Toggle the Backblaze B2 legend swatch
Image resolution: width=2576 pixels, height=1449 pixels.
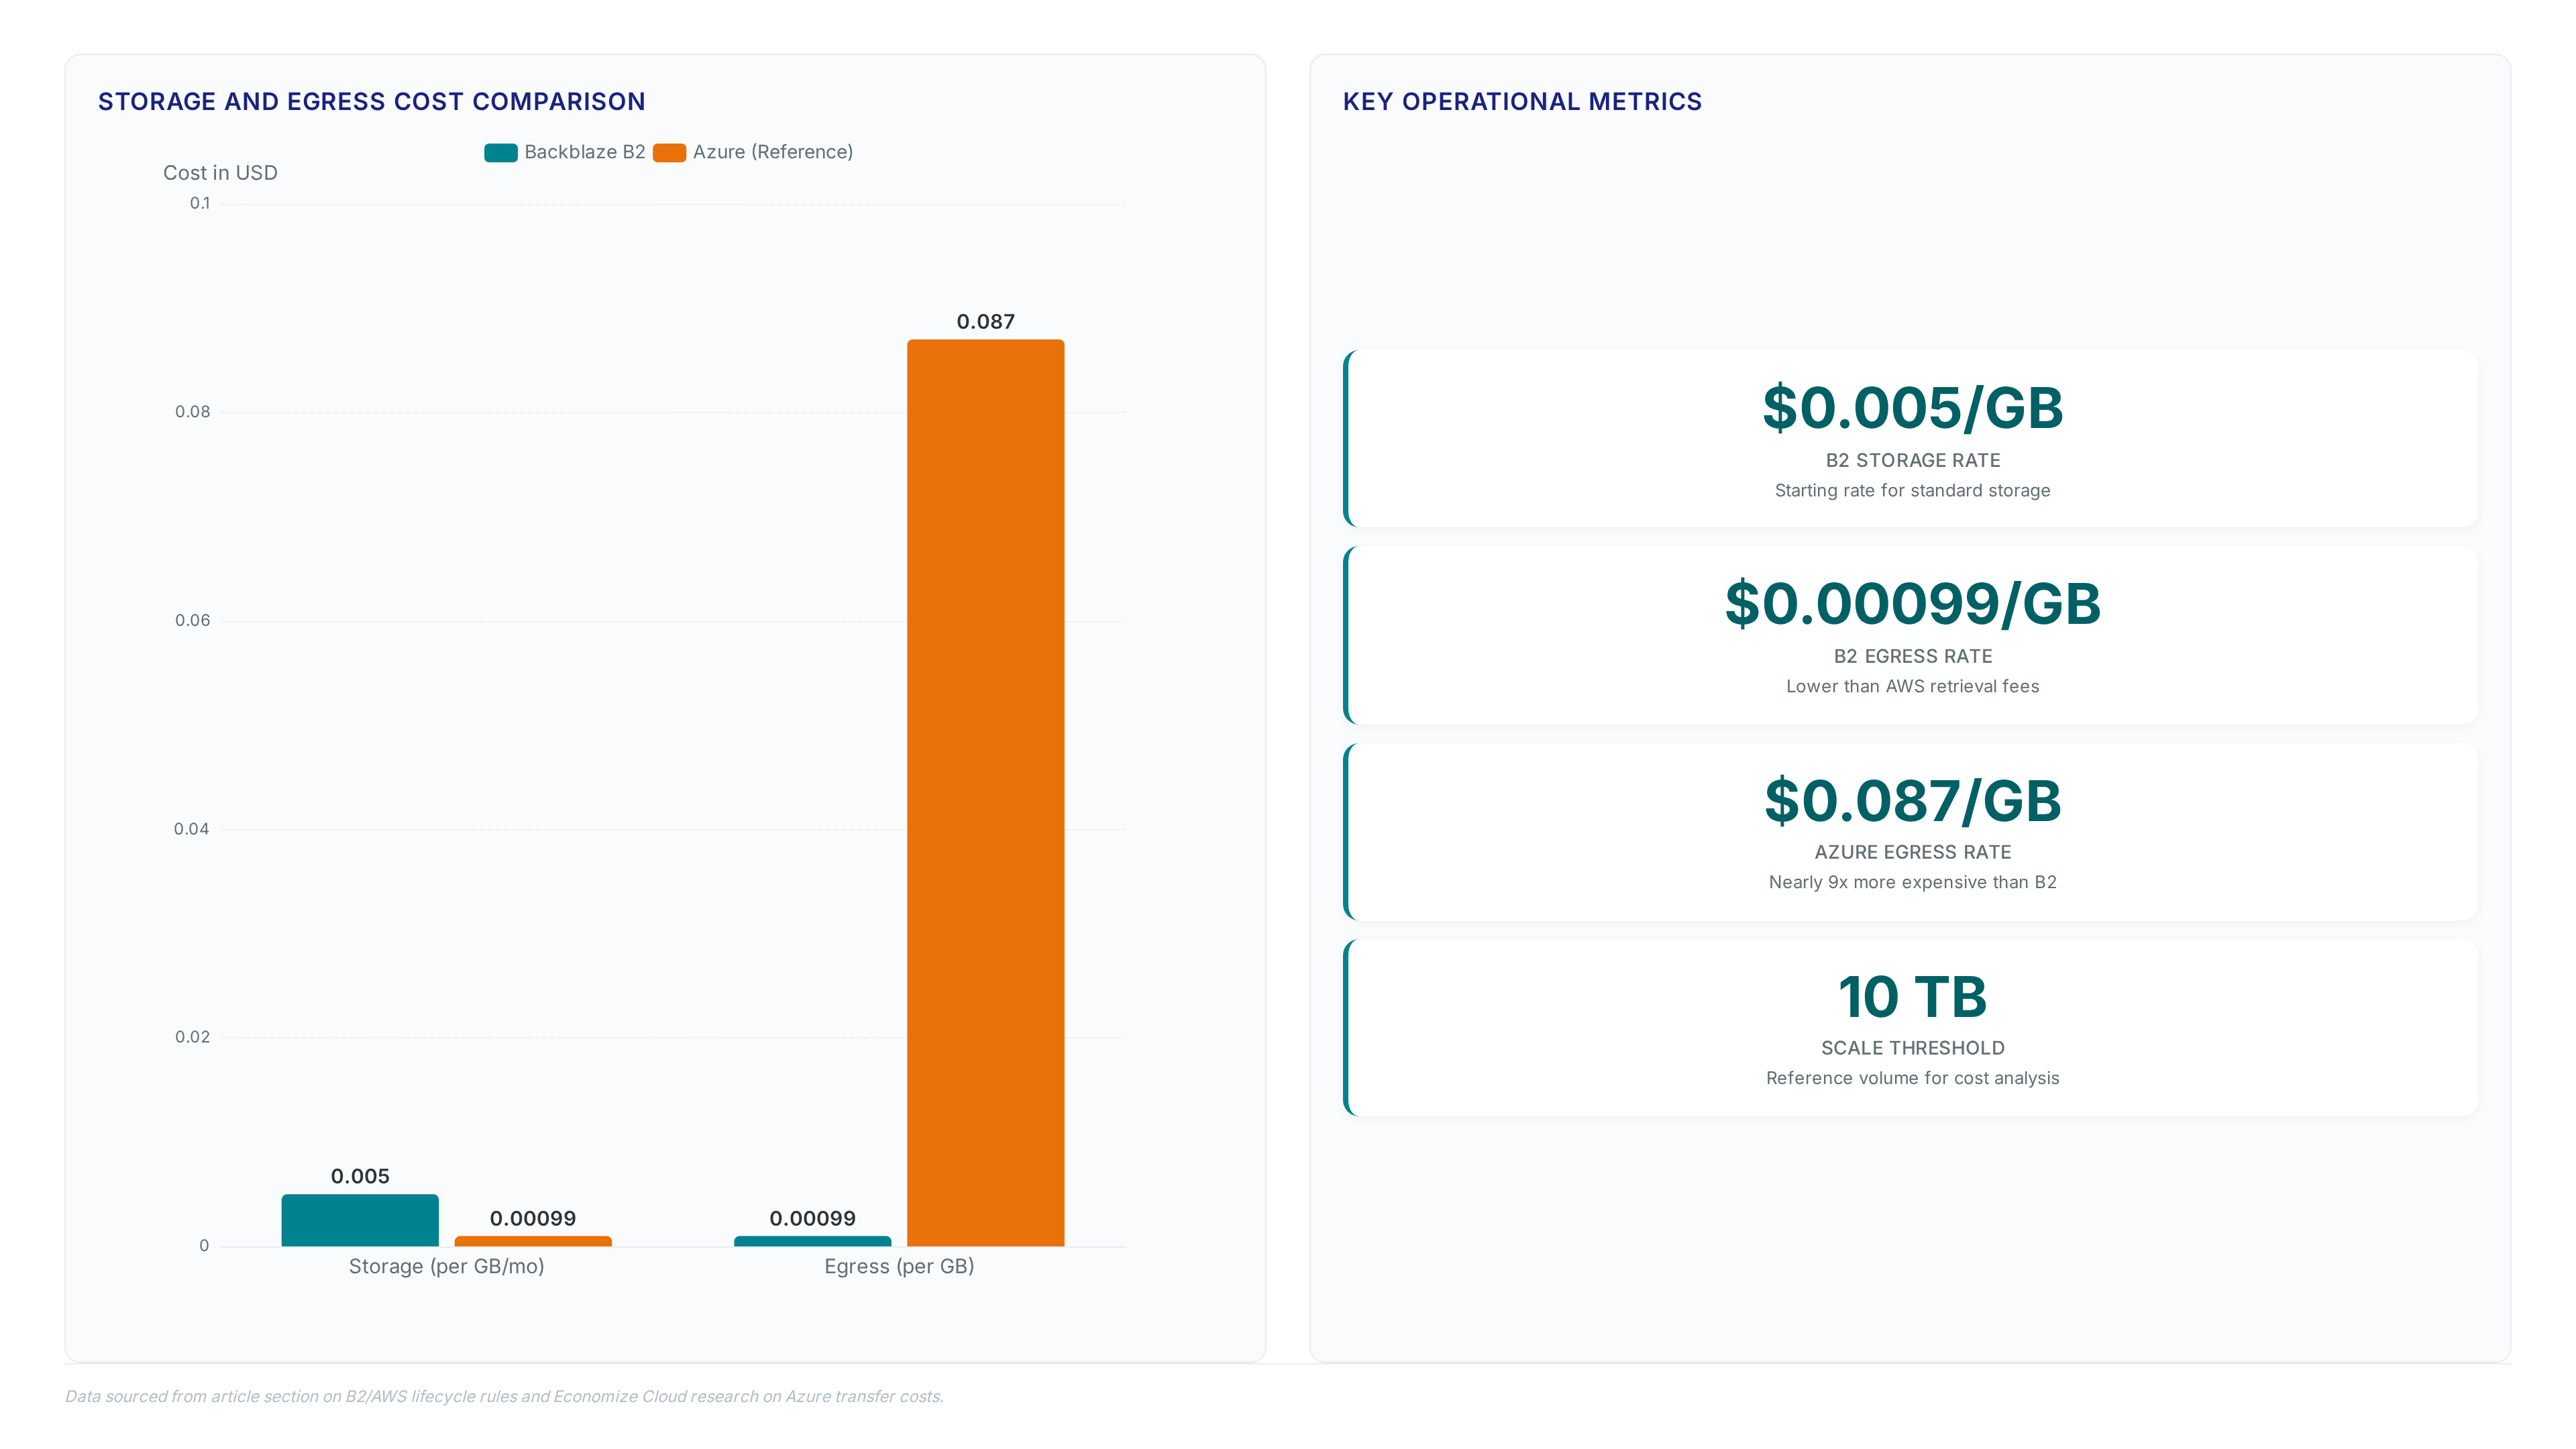tap(501, 152)
